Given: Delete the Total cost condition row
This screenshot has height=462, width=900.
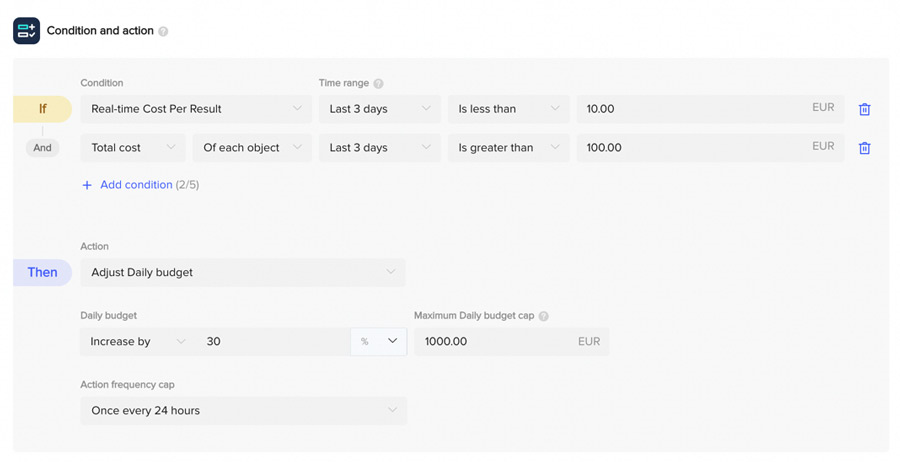Looking at the screenshot, I should [x=864, y=148].
